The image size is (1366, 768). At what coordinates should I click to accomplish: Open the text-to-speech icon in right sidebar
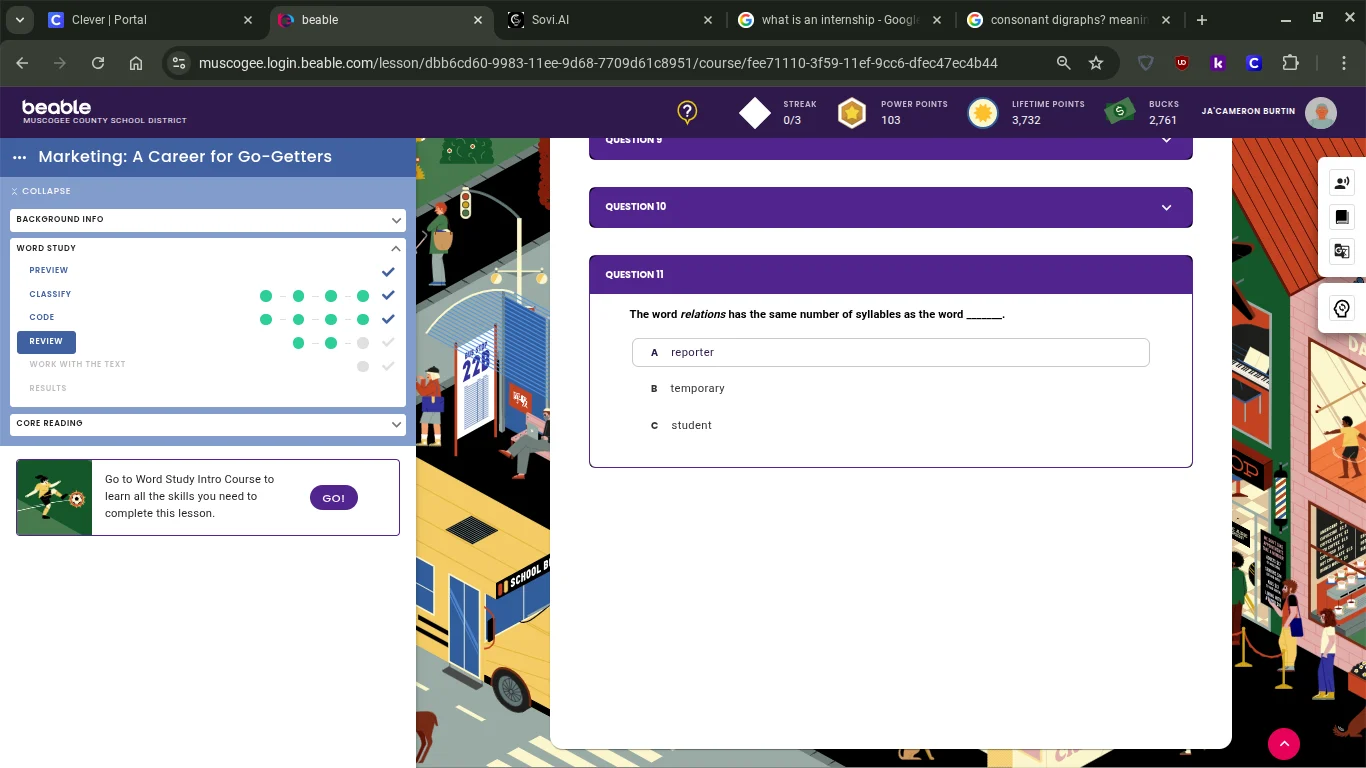1342,182
